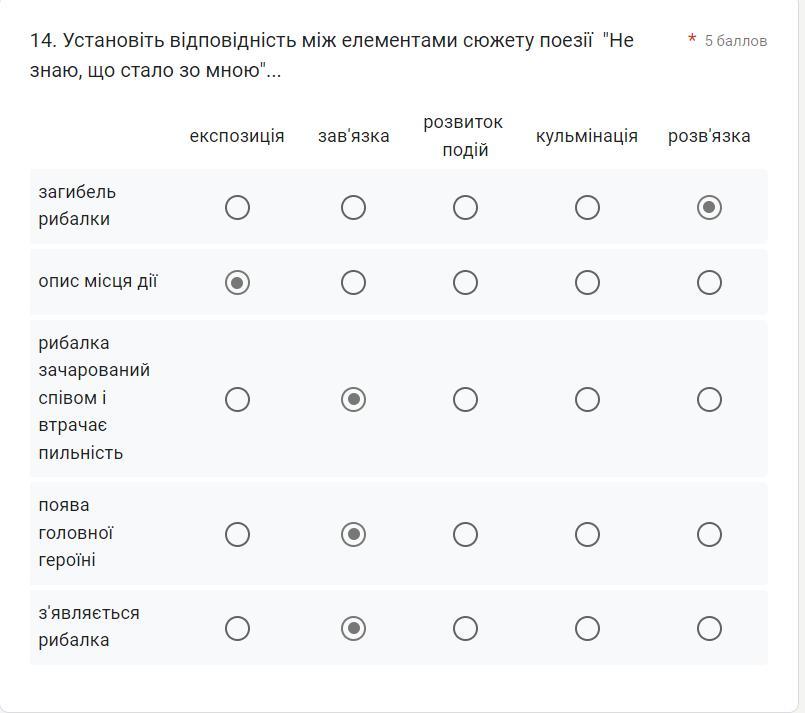The width and height of the screenshot is (805, 713).
Task: Mark 'кульмінація' for 'поява головної героїні' row
Action: coord(587,534)
